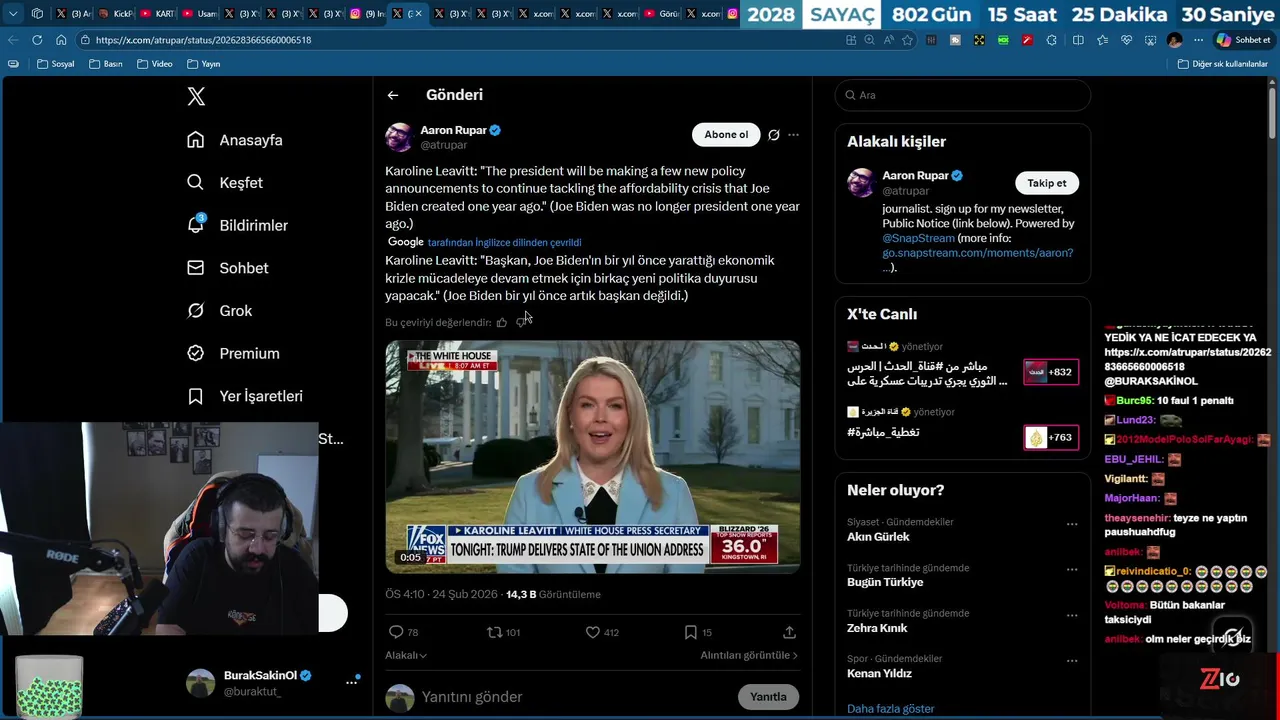This screenshot has height=720, width=1280.
Task: Click the browser back arrow
Action: (x=13, y=40)
